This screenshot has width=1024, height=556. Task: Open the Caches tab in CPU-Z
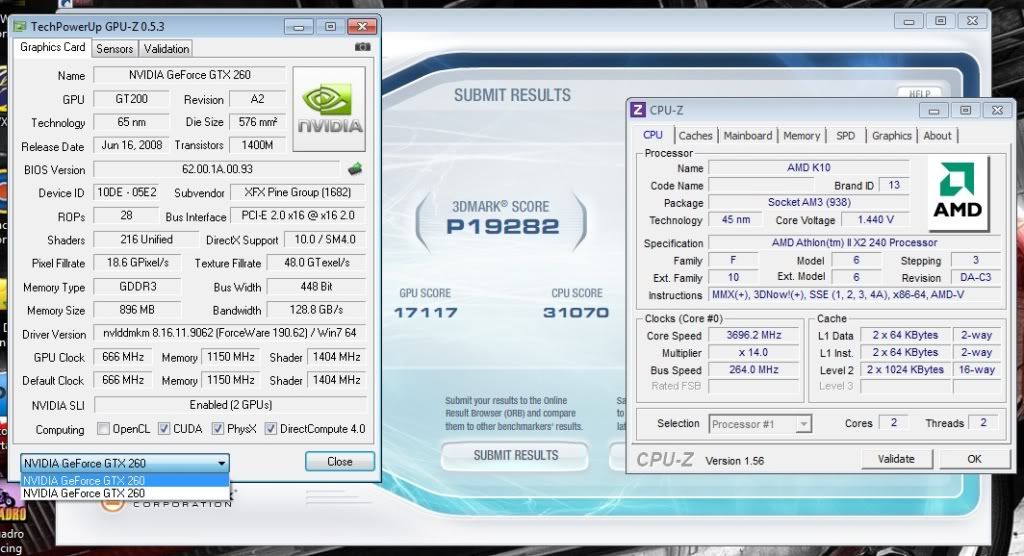point(695,136)
